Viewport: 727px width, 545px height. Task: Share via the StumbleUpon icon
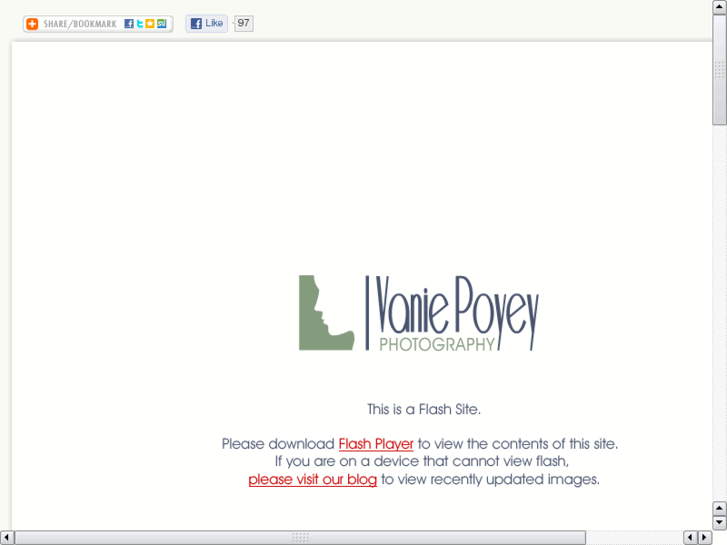(x=161, y=24)
